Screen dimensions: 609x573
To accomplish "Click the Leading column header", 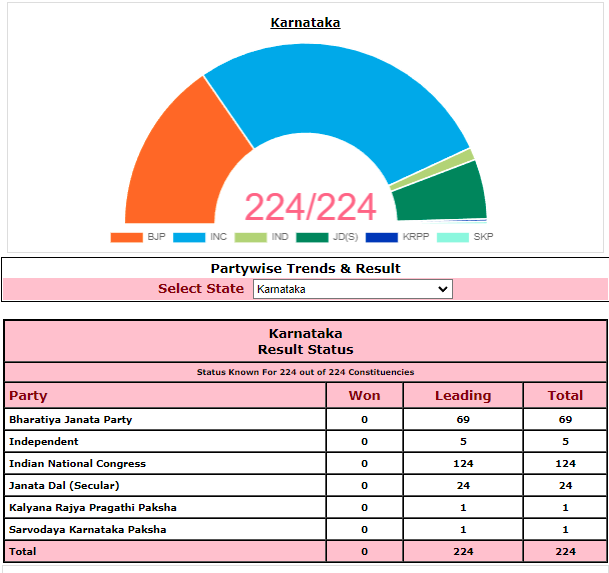I will click(x=463, y=395).
